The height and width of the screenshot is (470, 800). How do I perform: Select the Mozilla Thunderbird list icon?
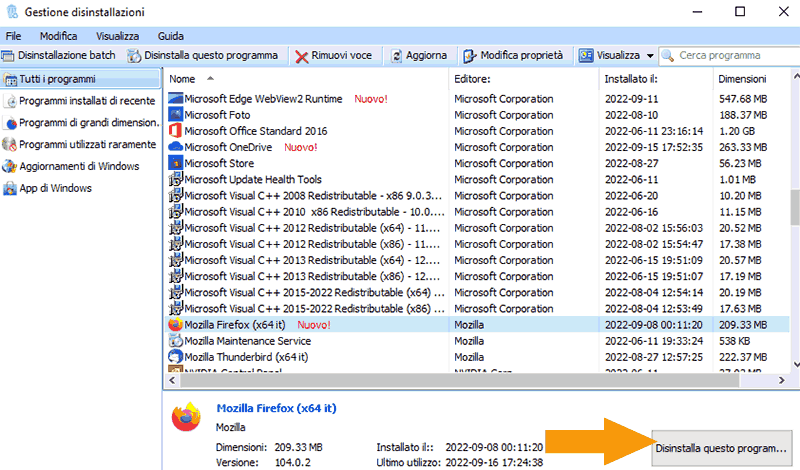click(176, 357)
